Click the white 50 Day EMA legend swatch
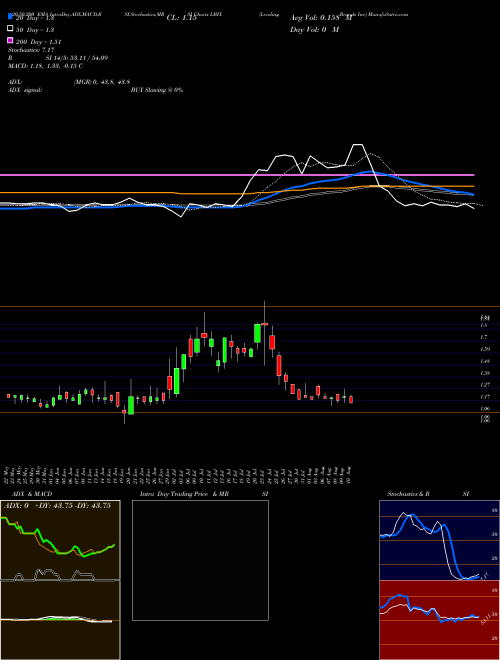This screenshot has height=660, width=500. pyautogui.click(x=11, y=29)
